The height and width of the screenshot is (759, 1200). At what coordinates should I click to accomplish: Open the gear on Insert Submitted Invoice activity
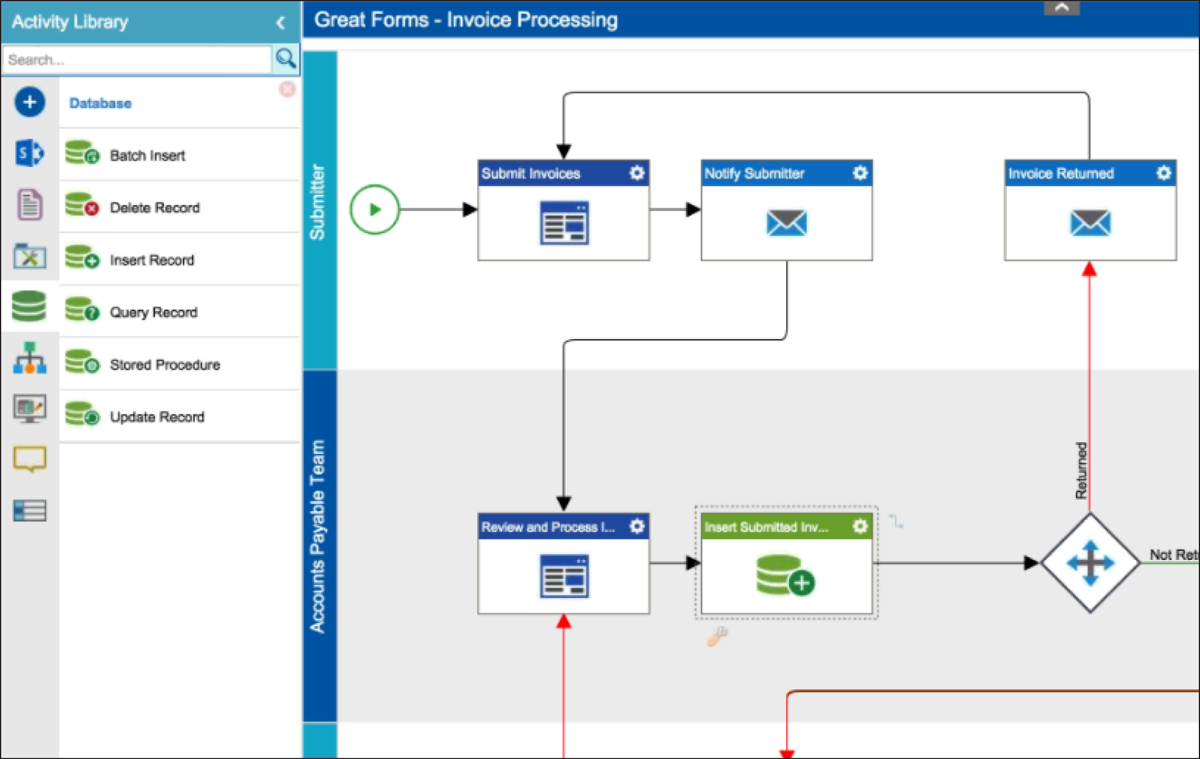[x=859, y=525]
